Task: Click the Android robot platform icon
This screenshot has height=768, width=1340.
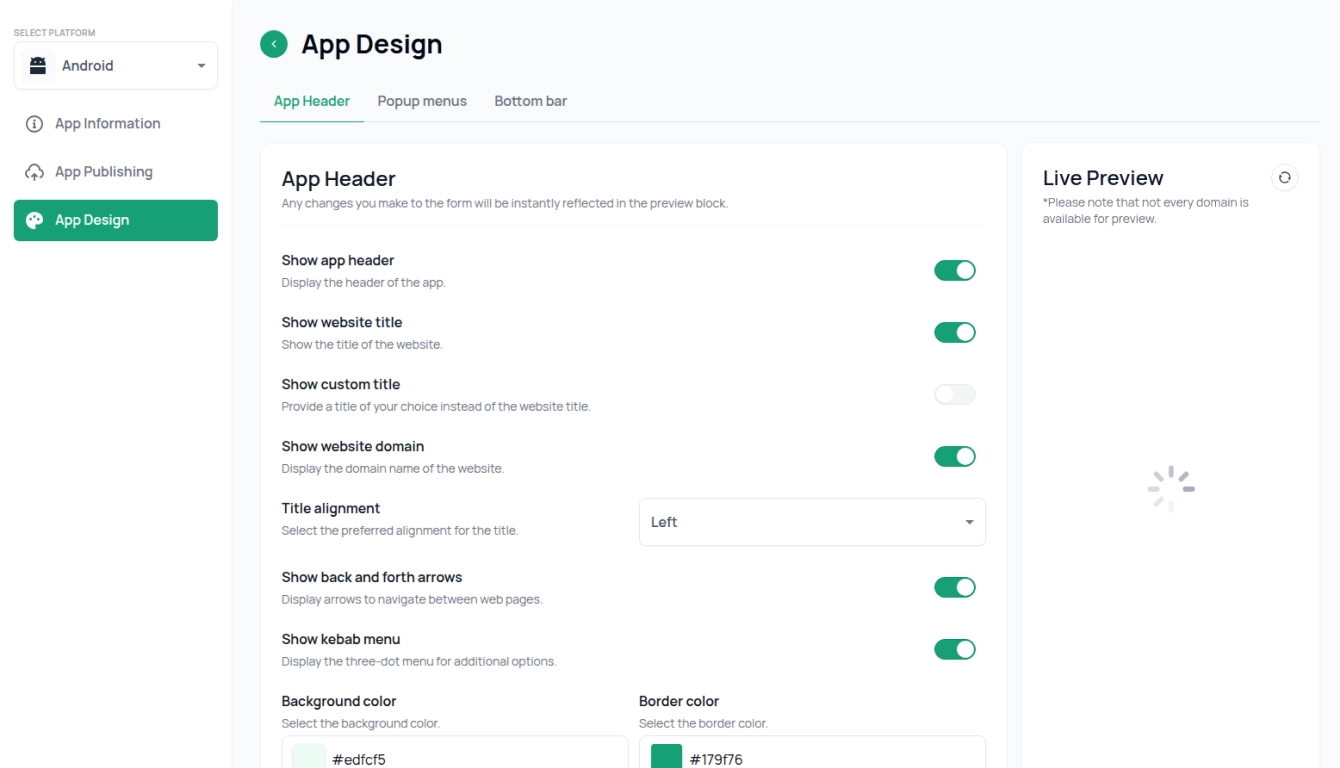Action: (x=38, y=66)
